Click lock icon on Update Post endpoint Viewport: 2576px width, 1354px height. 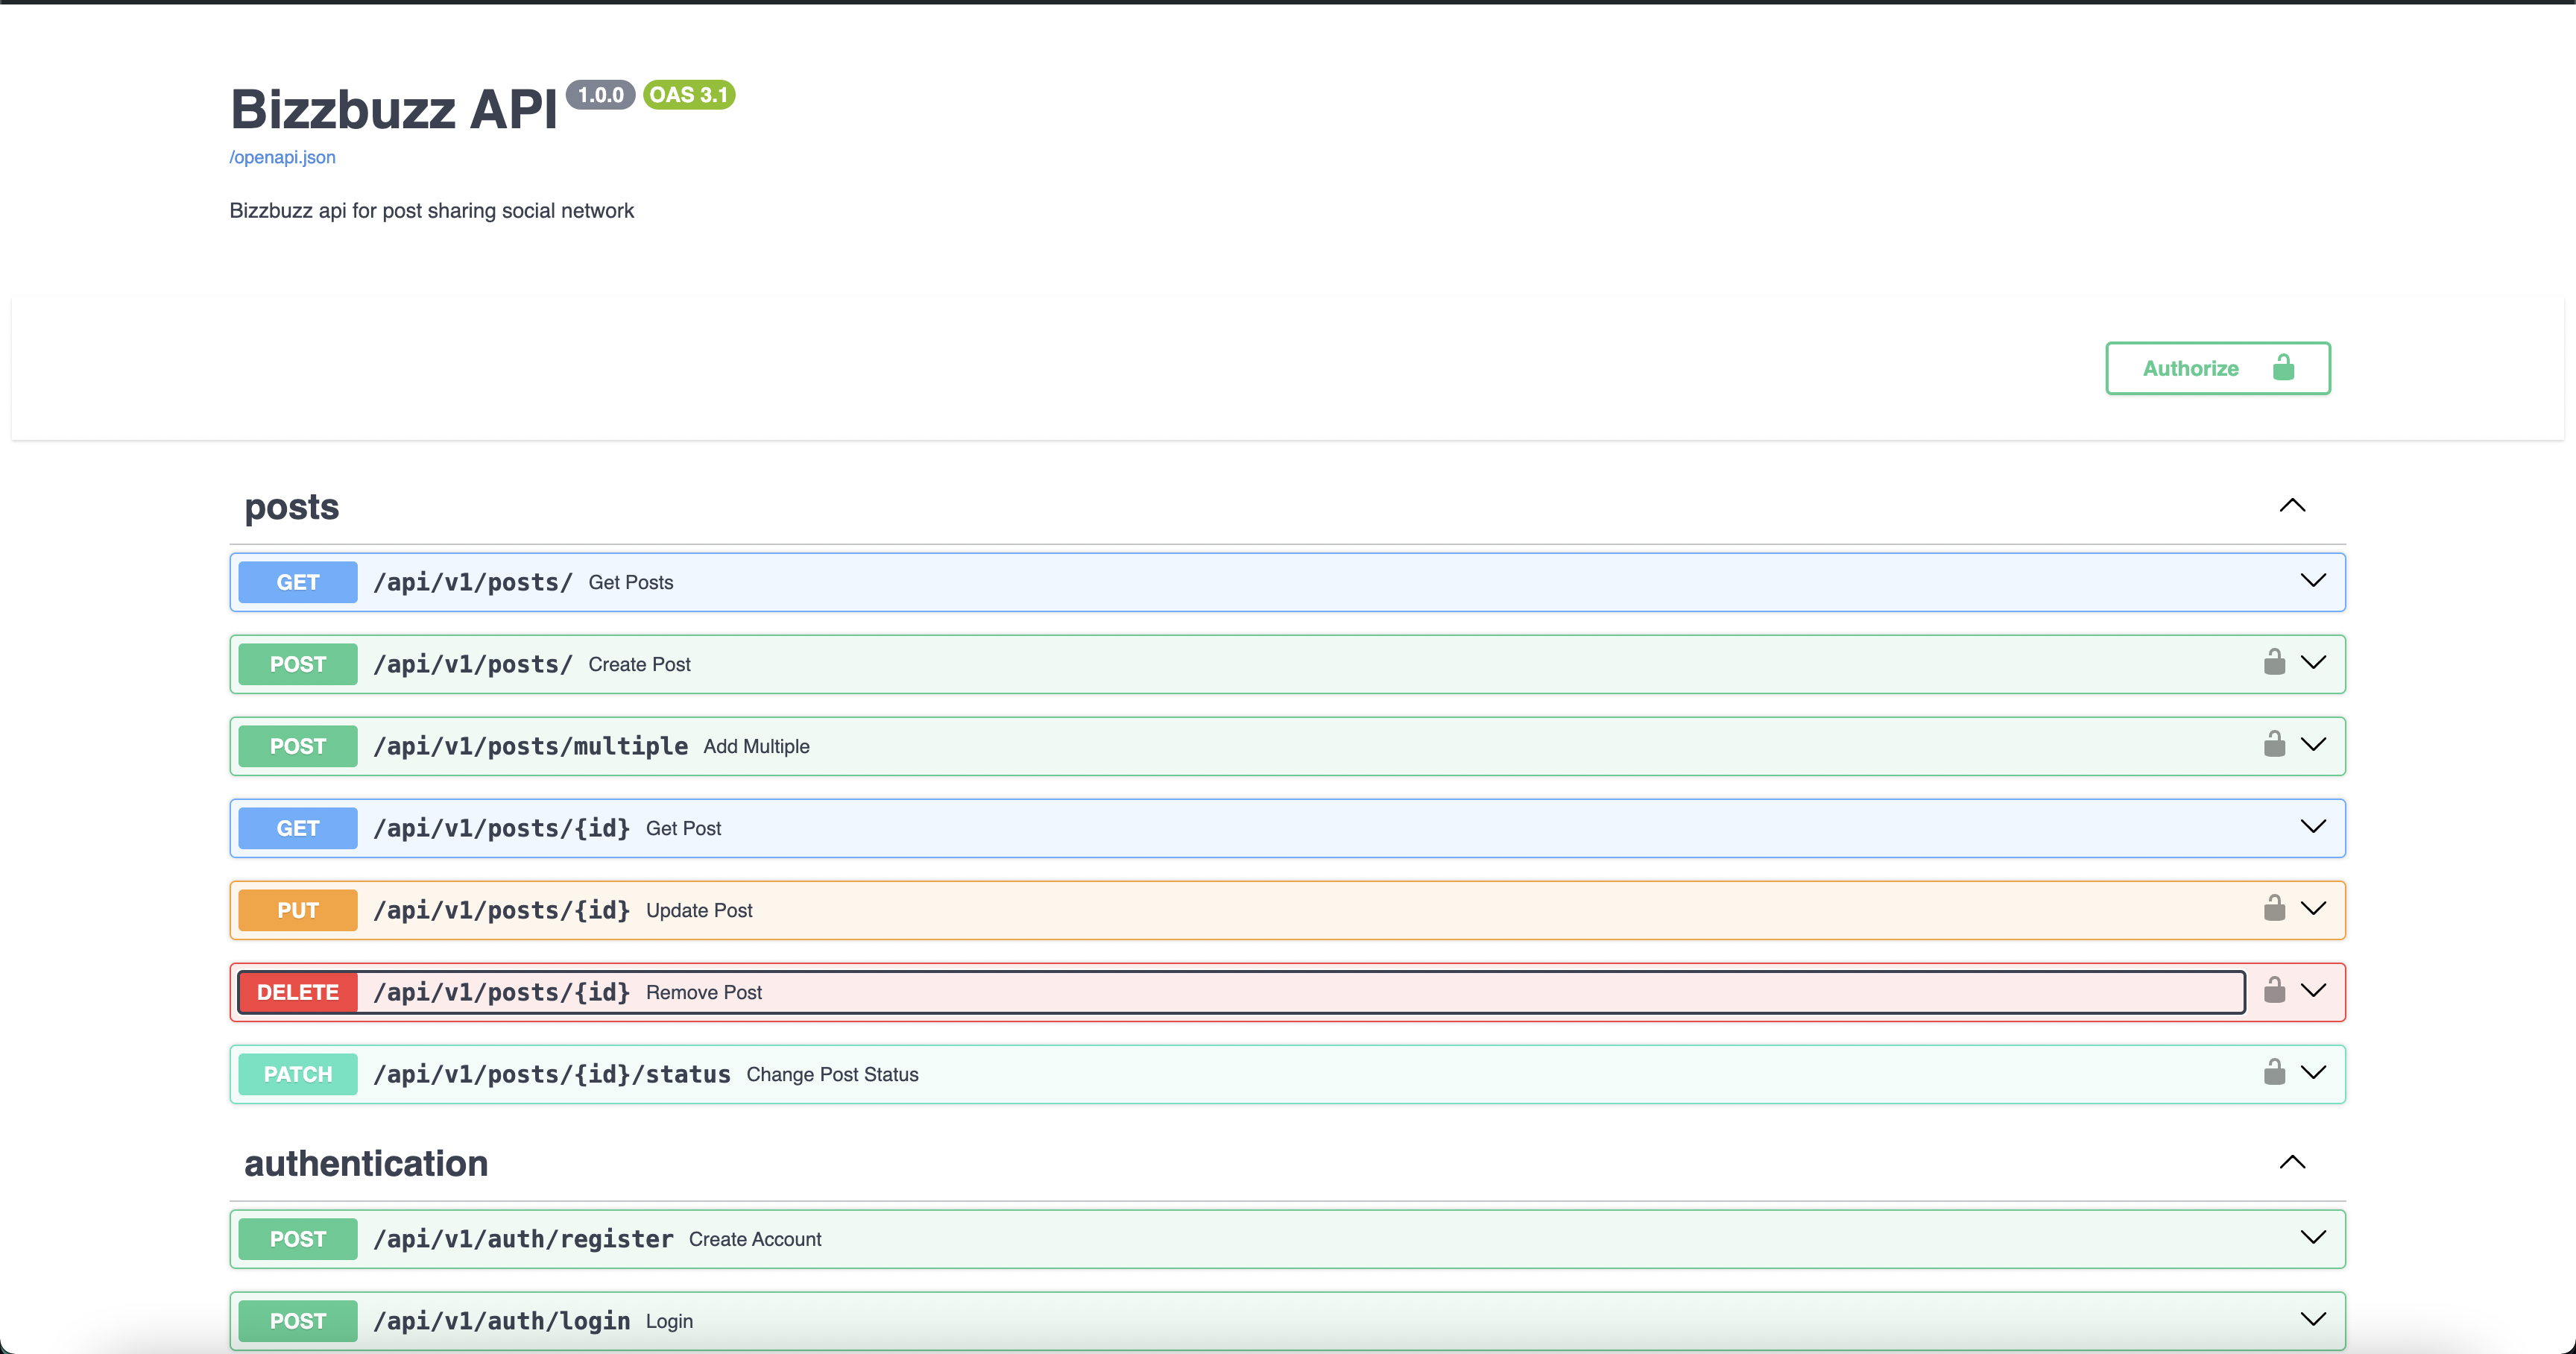coord(2274,909)
